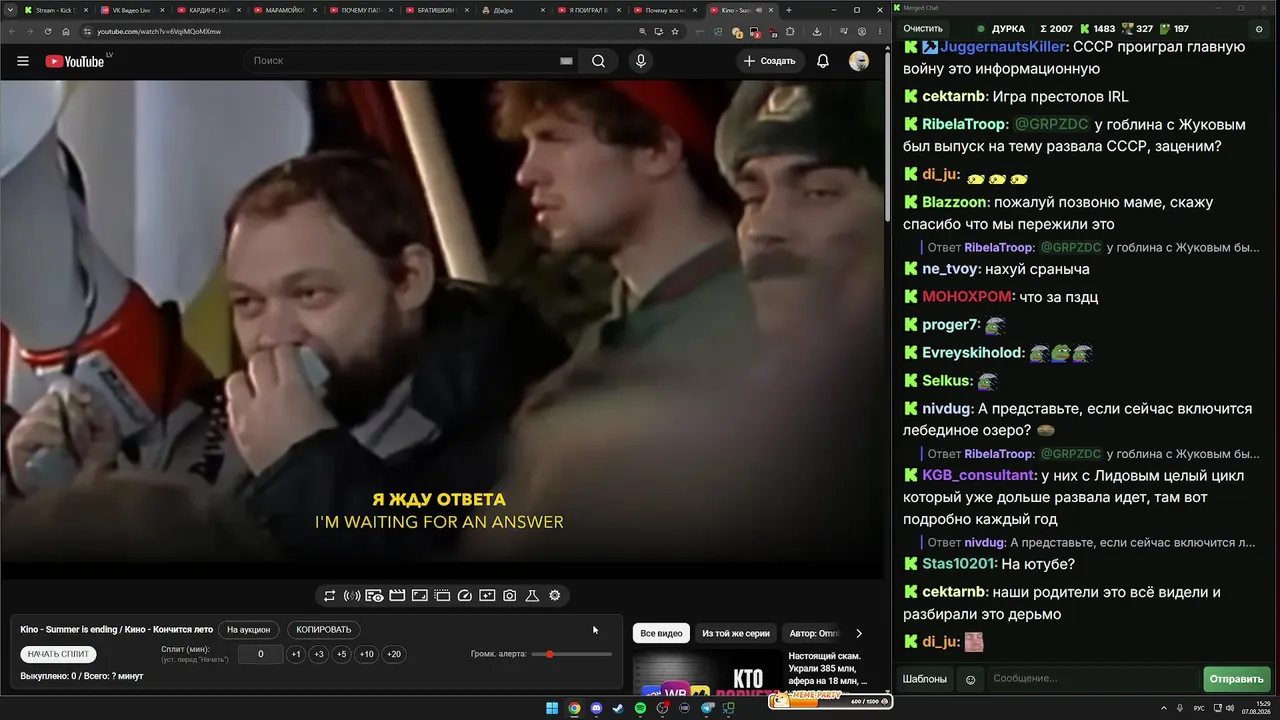Click the Создать create button
The width and height of the screenshot is (1280, 720).
pos(770,61)
